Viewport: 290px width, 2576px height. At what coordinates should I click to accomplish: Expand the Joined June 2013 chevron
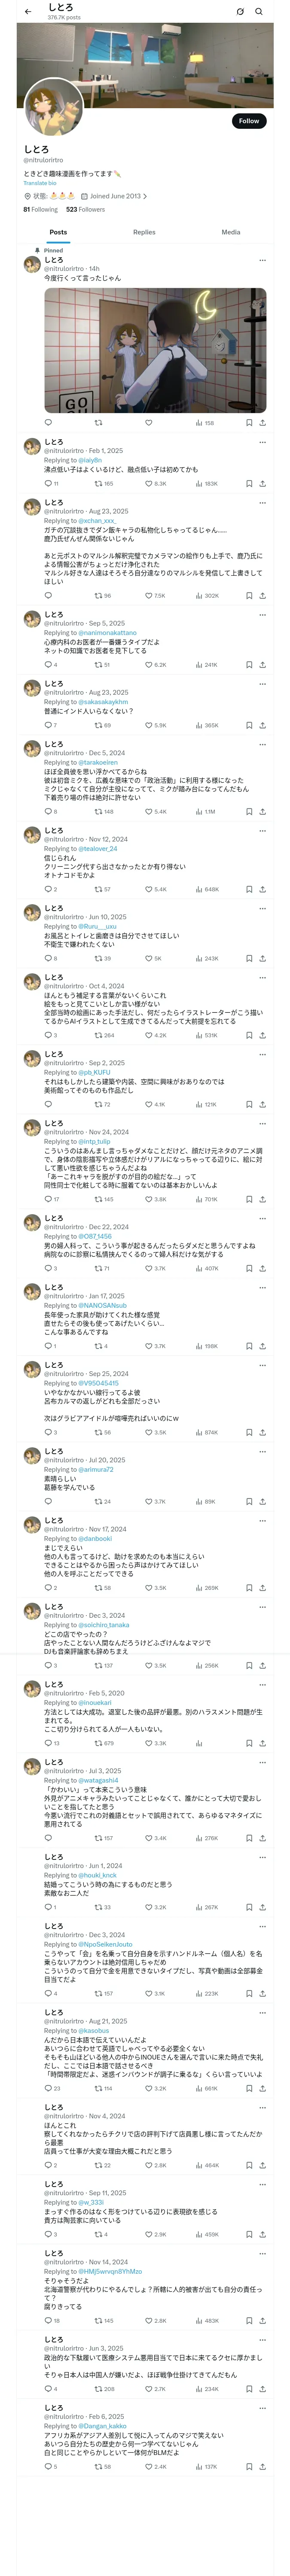point(145,196)
